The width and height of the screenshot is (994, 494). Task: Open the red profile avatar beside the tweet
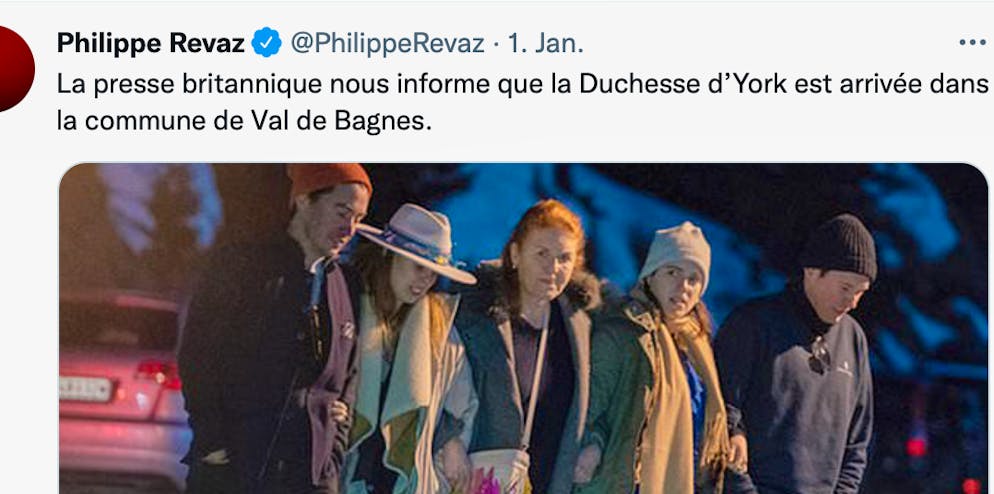[x=16, y=68]
